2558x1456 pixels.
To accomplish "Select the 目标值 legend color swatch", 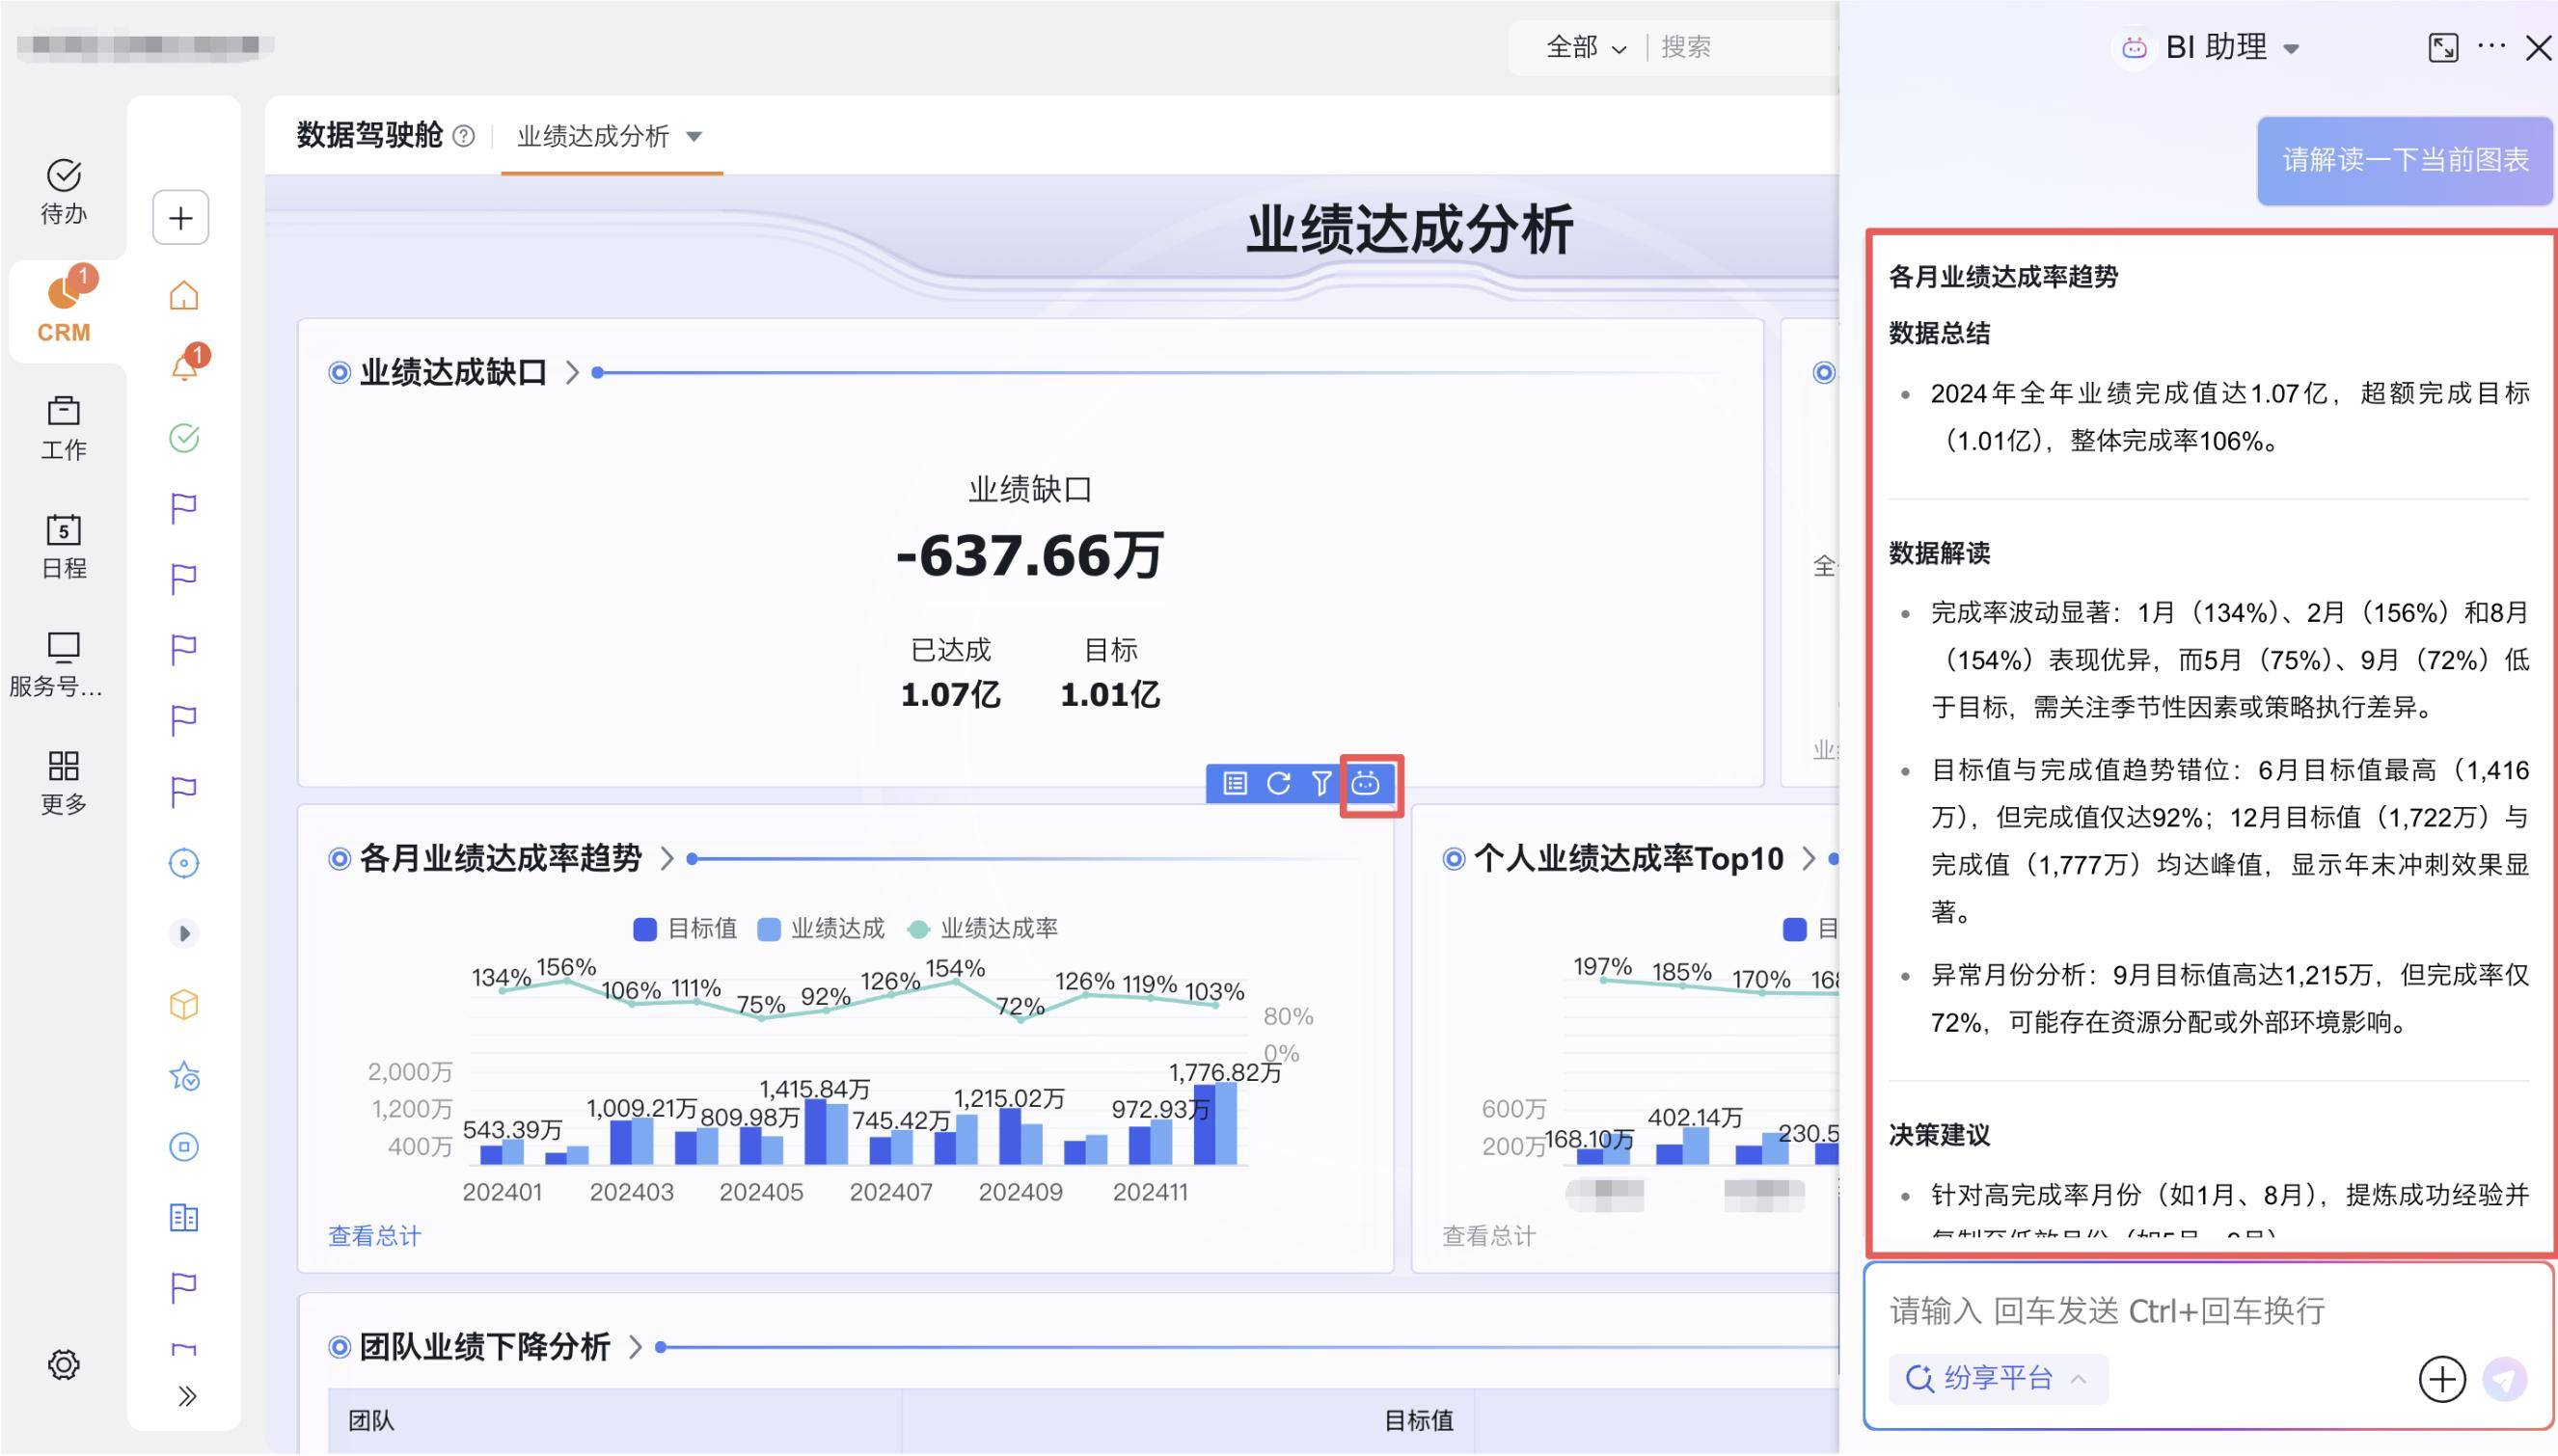I will [644, 929].
